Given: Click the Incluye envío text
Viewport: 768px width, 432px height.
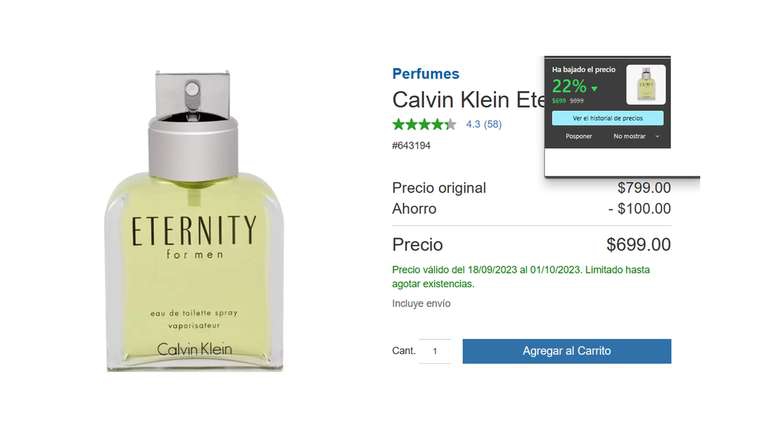Looking at the screenshot, I should (x=421, y=304).
